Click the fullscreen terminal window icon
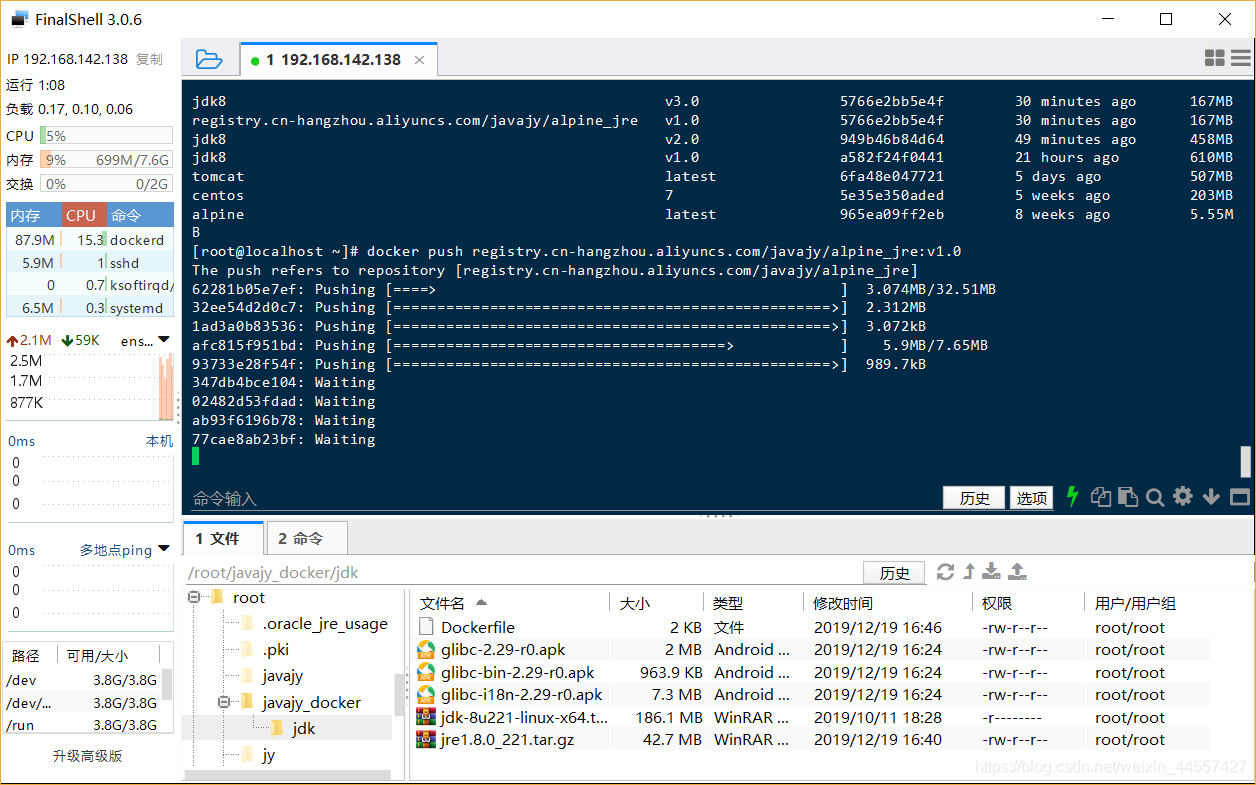Screen dimensions: 1256x785 (1240, 497)
